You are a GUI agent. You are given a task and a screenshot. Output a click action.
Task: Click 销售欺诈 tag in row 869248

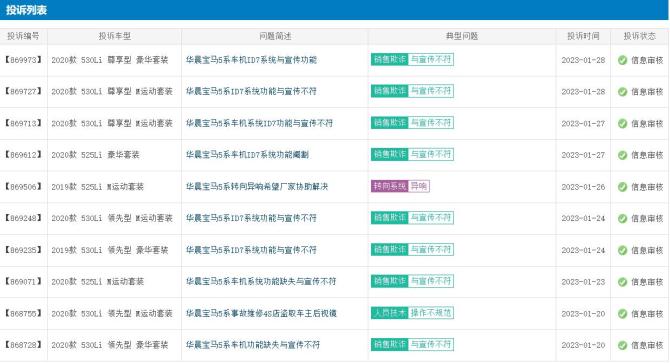[390, 218]
